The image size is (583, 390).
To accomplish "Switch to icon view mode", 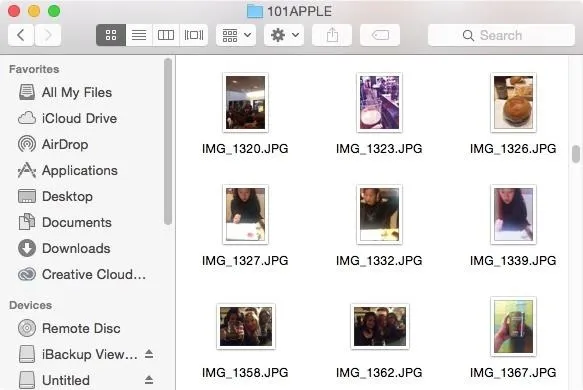I will click(x=111, y=35).
